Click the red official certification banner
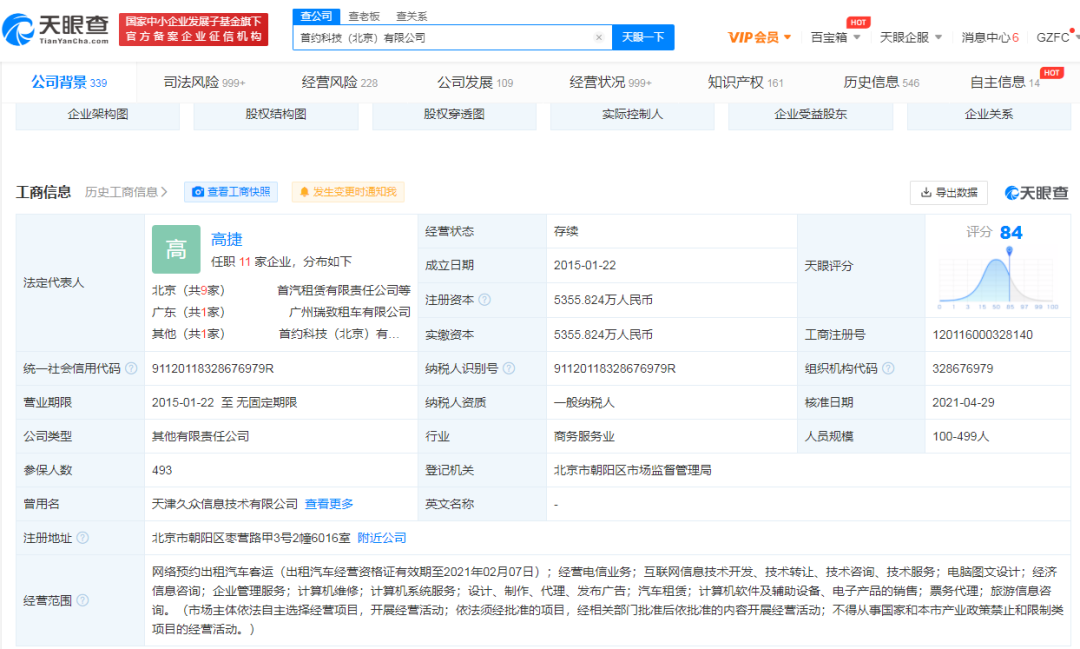 [x=194, y=29]
